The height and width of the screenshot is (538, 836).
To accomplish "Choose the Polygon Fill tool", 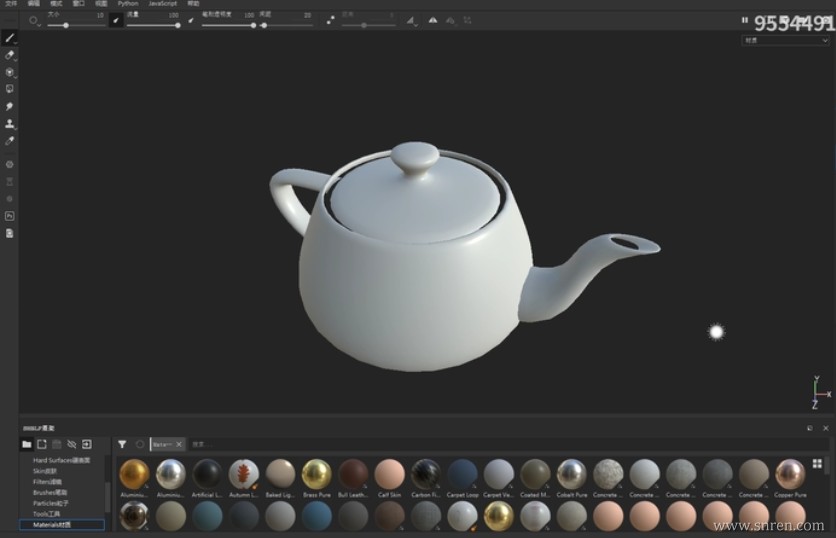I will click(x=10, y=89).
